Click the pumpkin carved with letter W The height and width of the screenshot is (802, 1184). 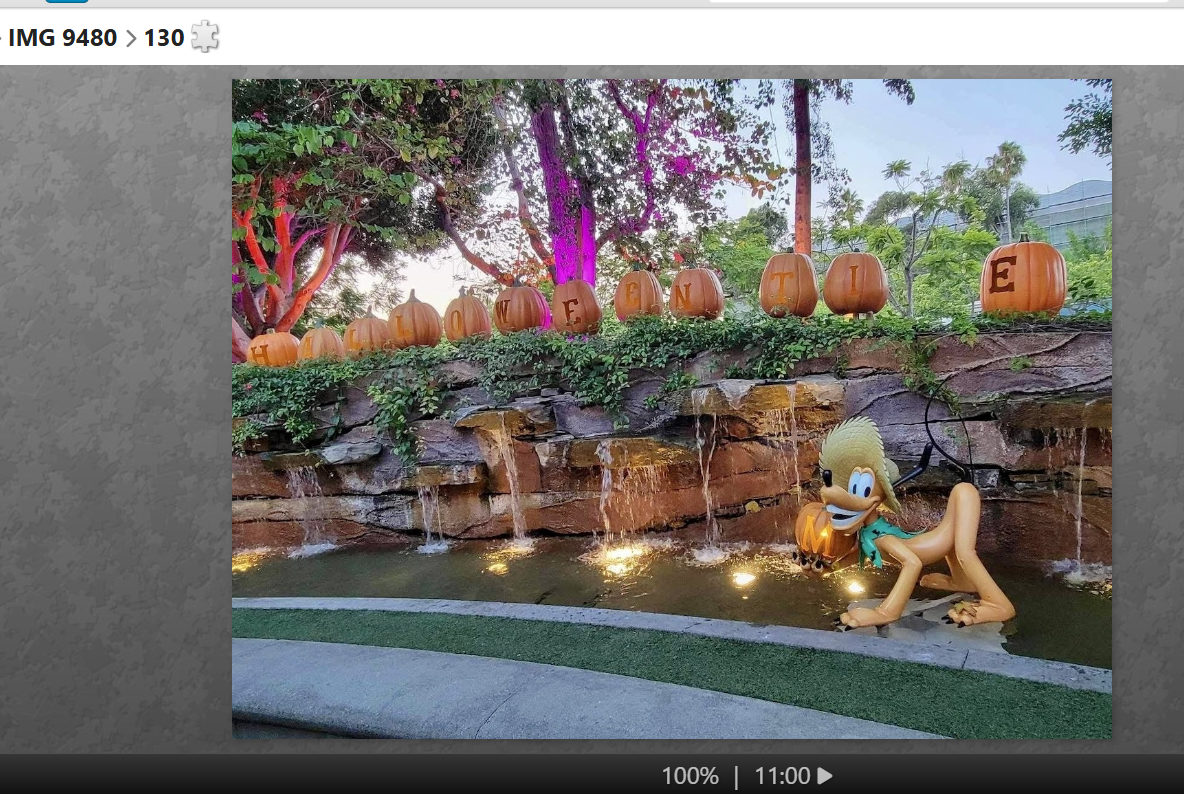[520, 309]
